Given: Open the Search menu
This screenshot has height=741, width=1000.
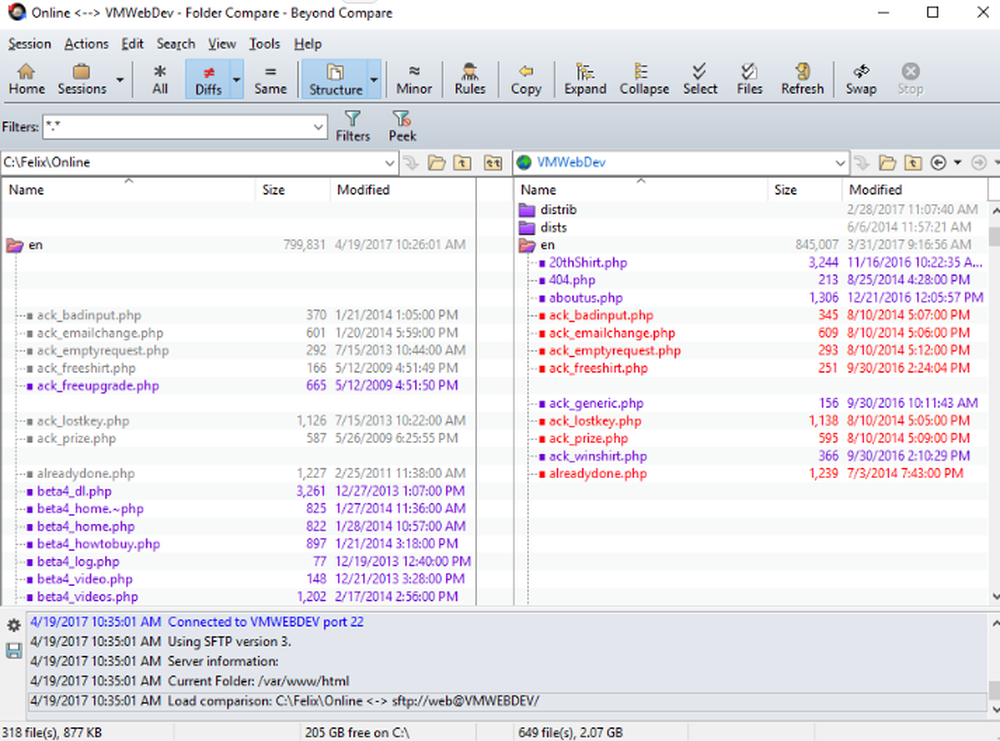Looking at the screenshot, I should pyautogui.click(x=175, y=44).
